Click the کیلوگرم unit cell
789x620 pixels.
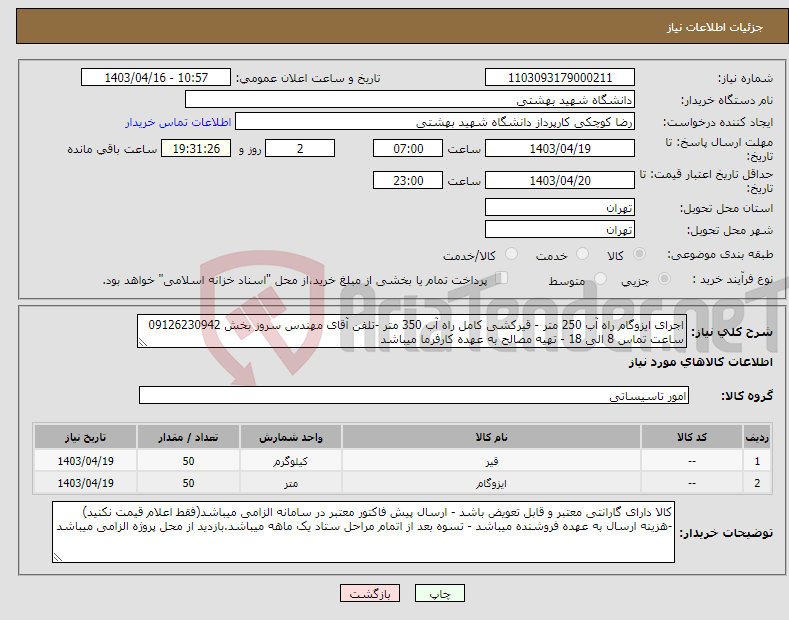(x=291, y=461)
